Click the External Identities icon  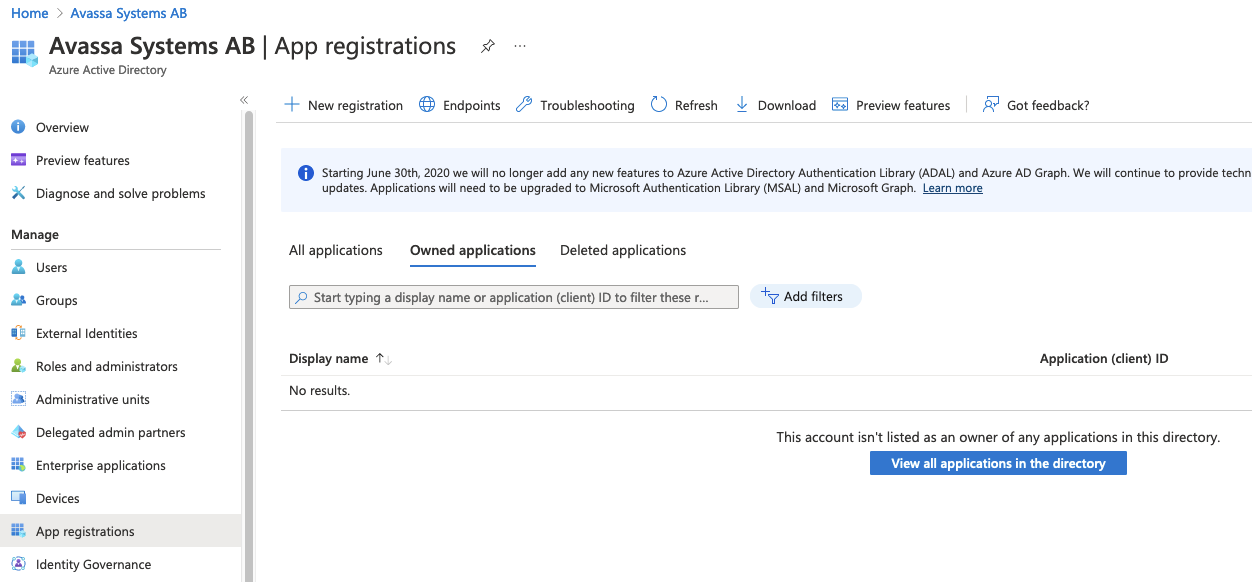point(18,333)
